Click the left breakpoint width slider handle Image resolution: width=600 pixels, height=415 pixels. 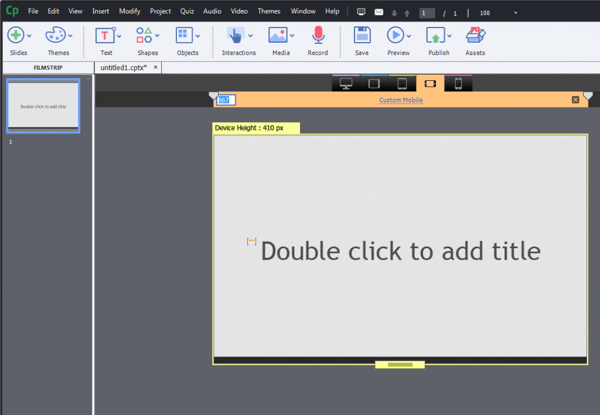point(214,96)
